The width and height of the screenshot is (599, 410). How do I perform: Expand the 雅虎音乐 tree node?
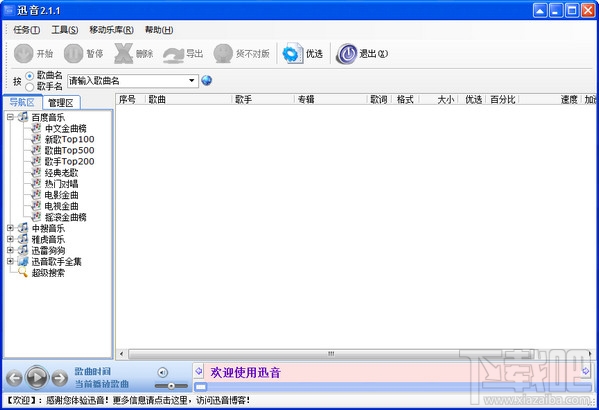click(10, 239)
